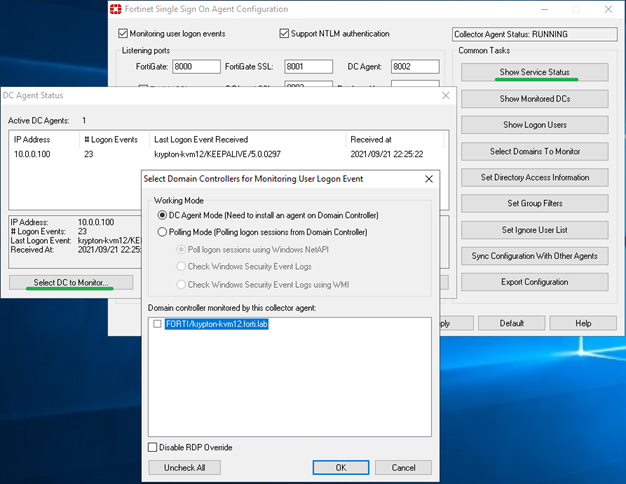This screenshot has height=484, width=626.
Task: Close the Select Domain Controllers dialog
Action: (x=429, y=178)
